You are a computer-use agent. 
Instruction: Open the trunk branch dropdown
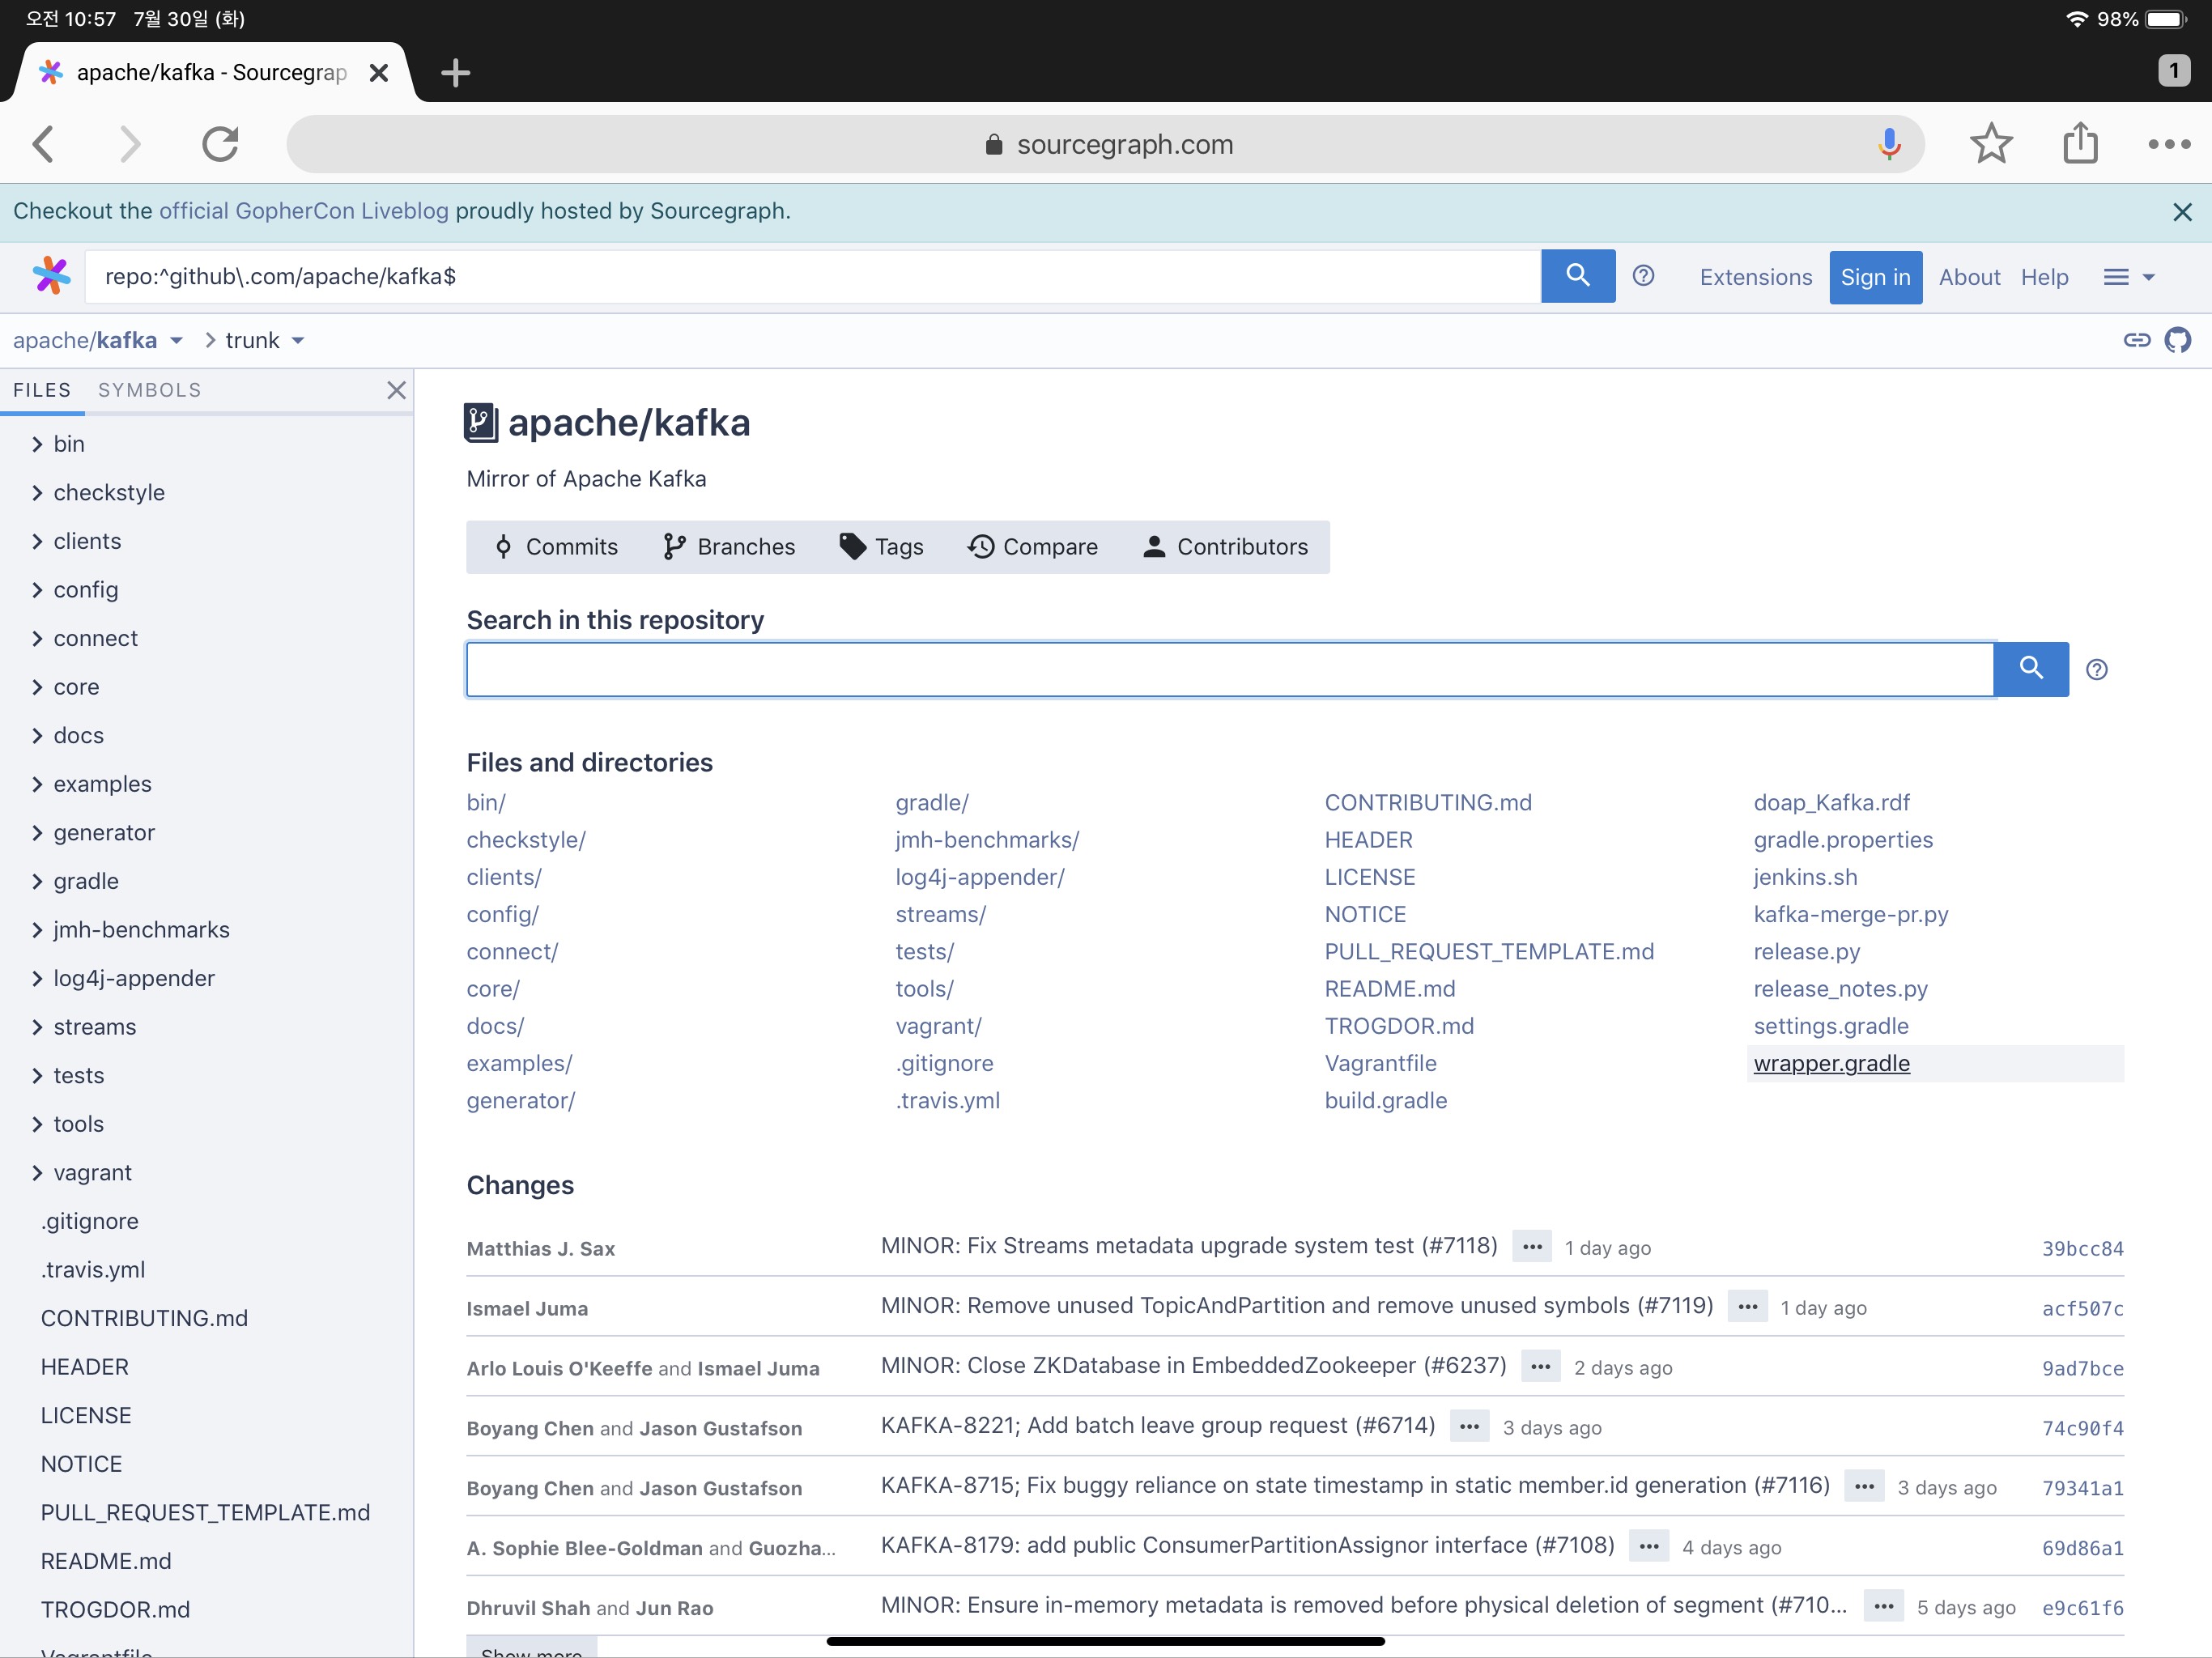pyautogui.click(x=297, y=341)
